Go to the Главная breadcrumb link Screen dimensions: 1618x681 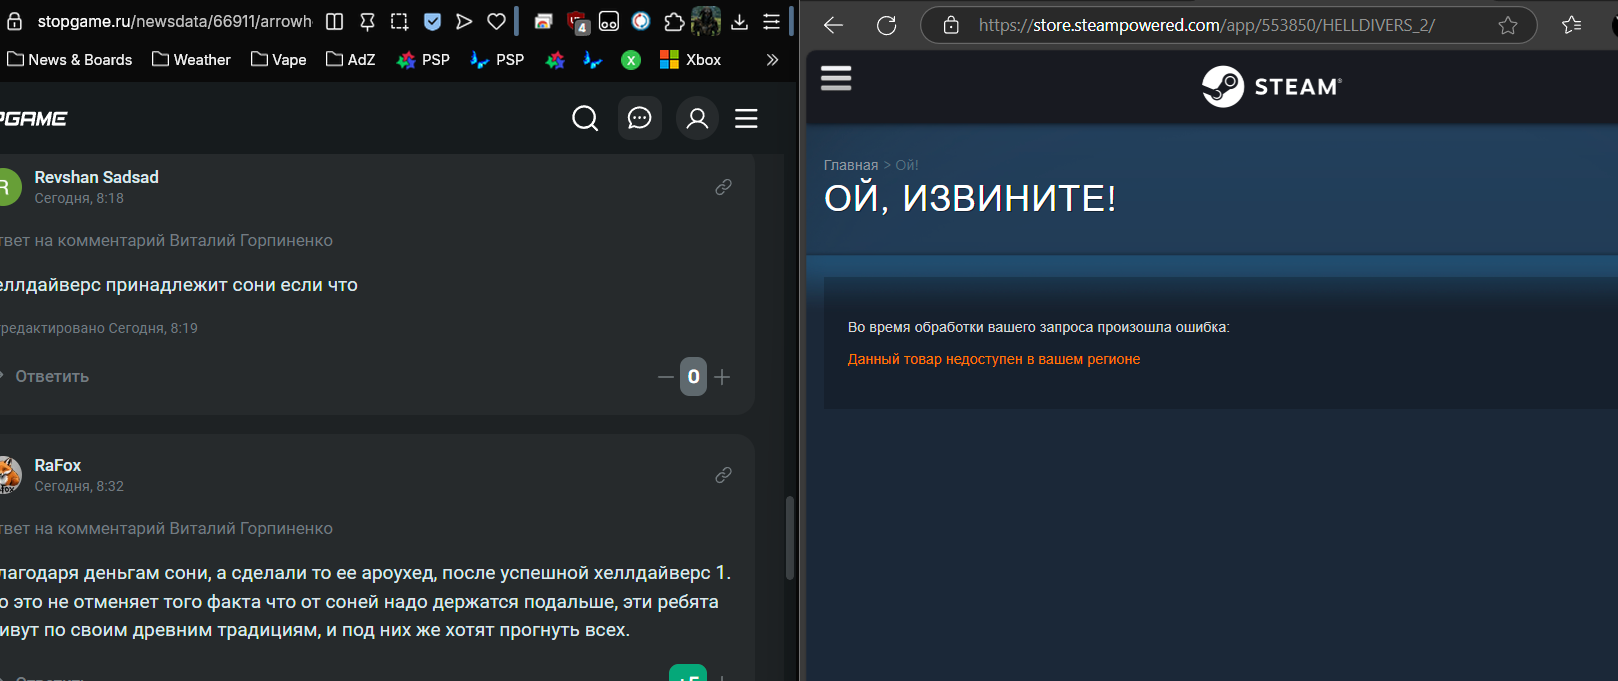click(851, 165)
